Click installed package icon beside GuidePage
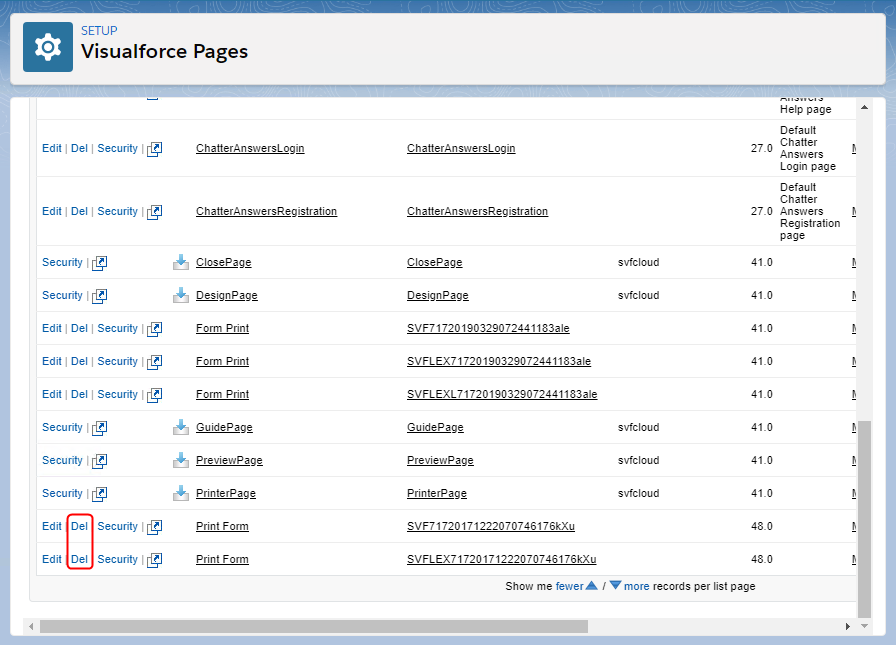This screenshot has height=645, width=896. (x=181, y=427)
